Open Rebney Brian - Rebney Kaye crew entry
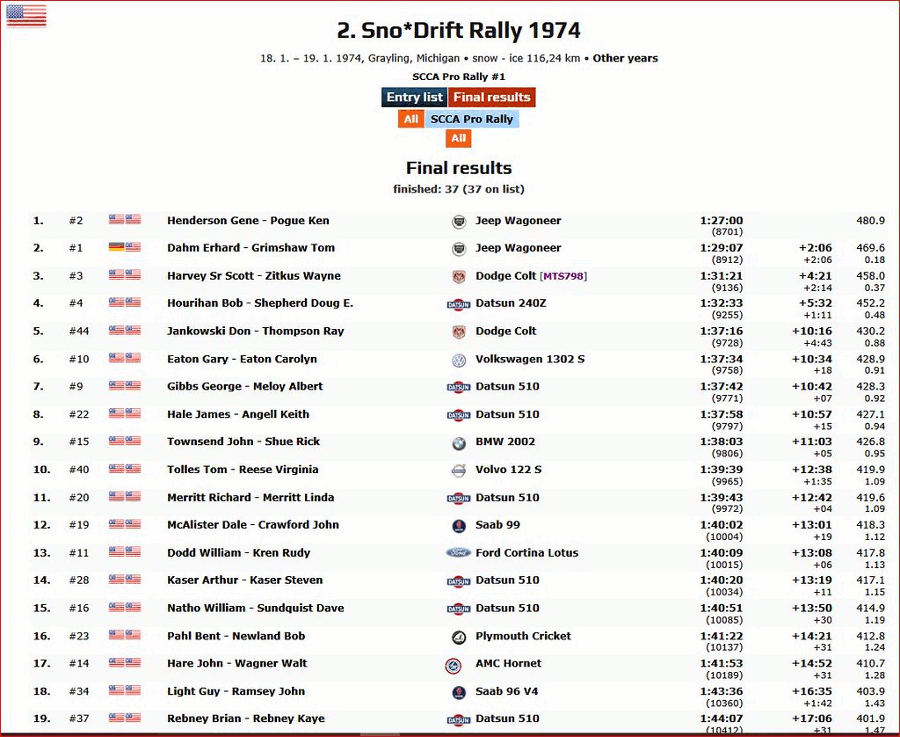 click(x=246, y=719)
